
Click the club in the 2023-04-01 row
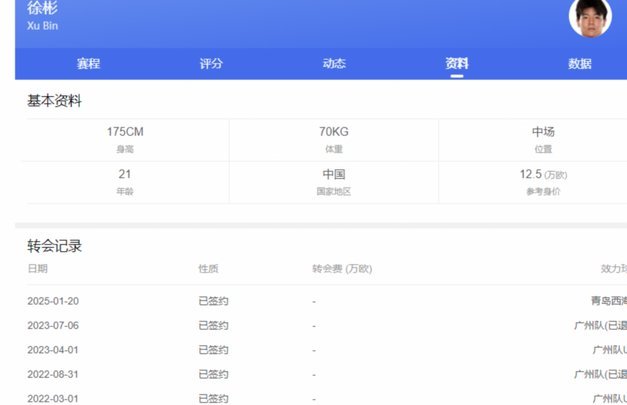pyautogui.click(x=610, y=350)
